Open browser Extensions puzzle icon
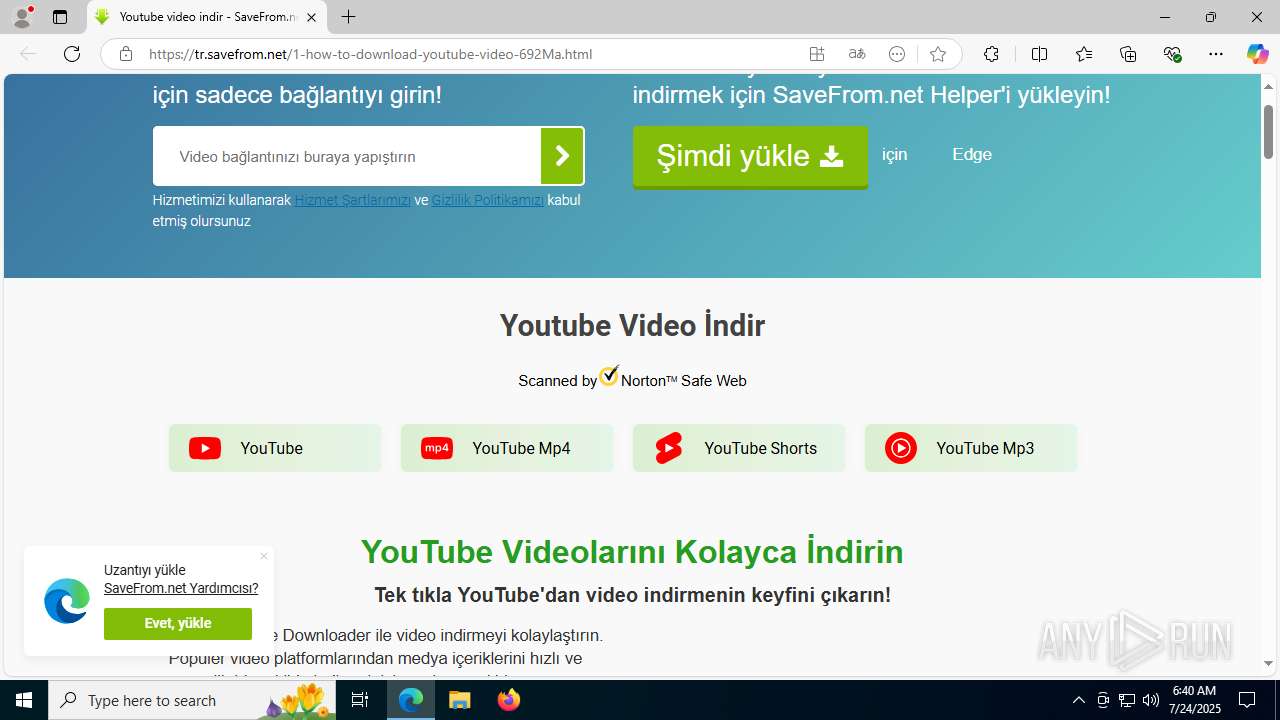 click(991, 54)
